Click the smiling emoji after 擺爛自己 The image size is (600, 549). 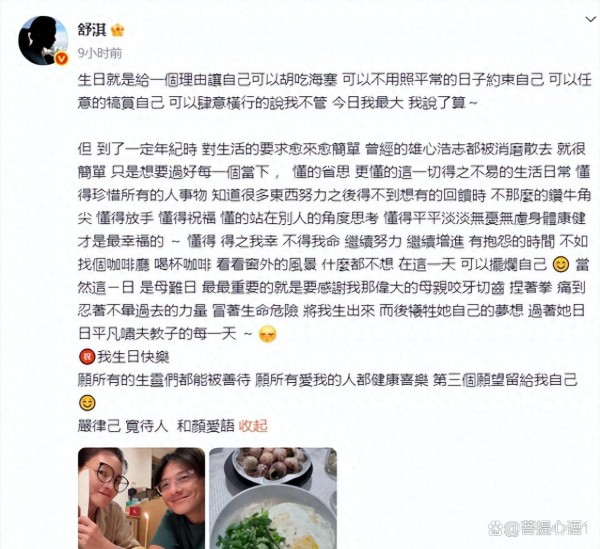tap(561, 265)
